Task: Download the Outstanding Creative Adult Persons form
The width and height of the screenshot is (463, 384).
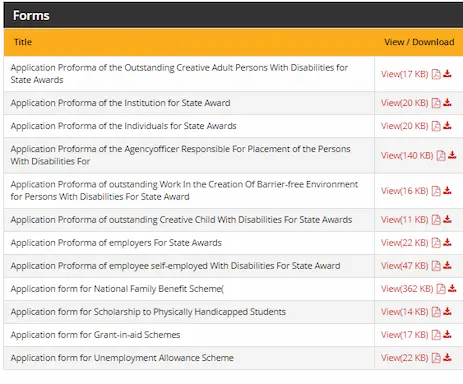Action: [x=447, y=74]
